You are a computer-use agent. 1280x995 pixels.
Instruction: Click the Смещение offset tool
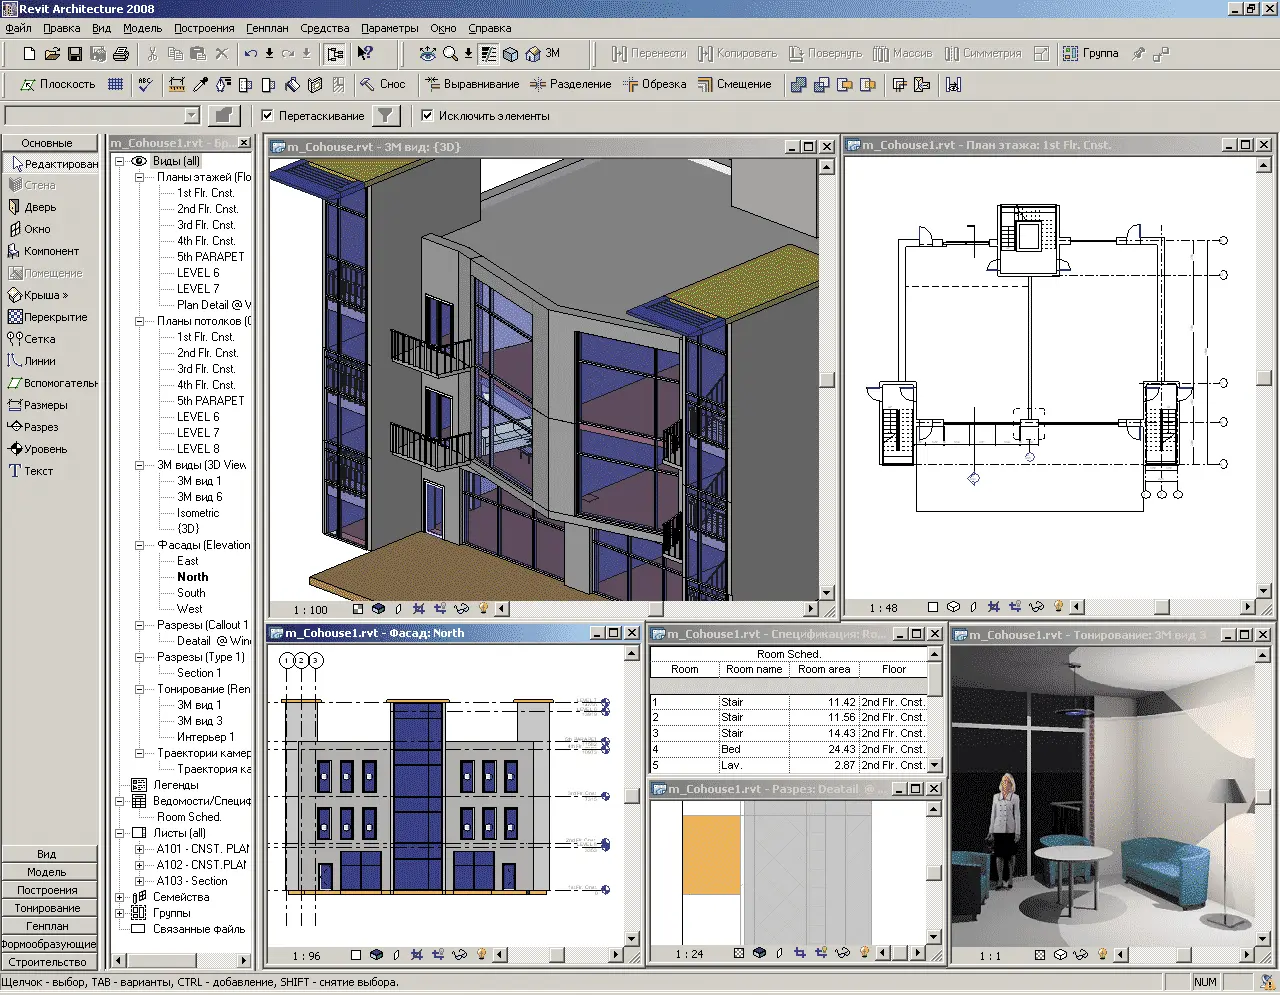[735, 85]
